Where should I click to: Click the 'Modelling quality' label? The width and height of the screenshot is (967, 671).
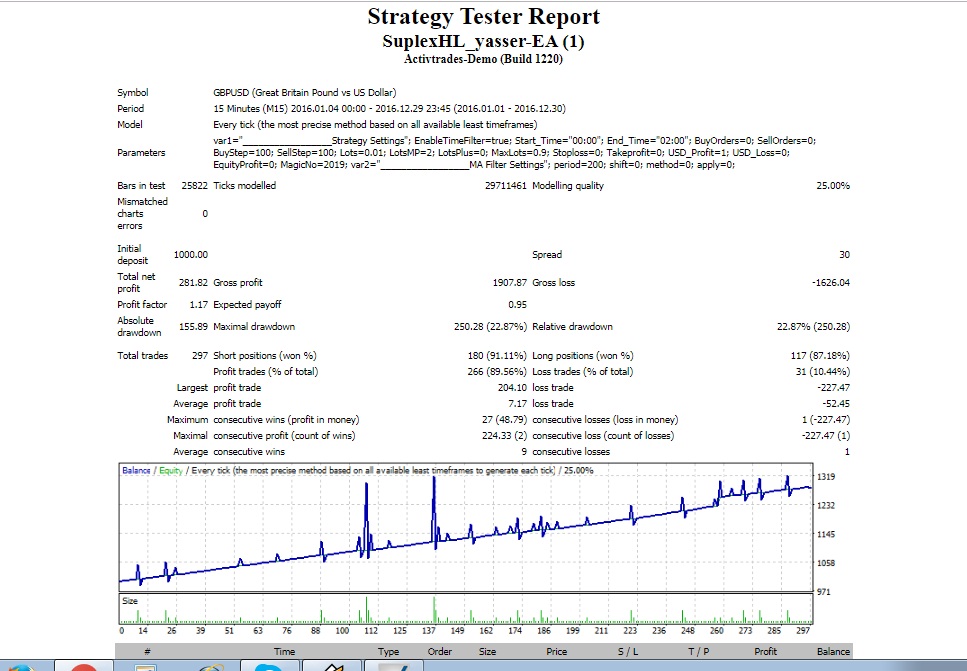(568, 186)
